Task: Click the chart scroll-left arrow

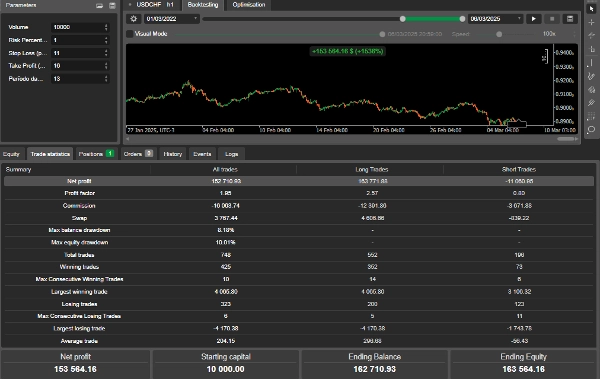Action: (128, 139)
